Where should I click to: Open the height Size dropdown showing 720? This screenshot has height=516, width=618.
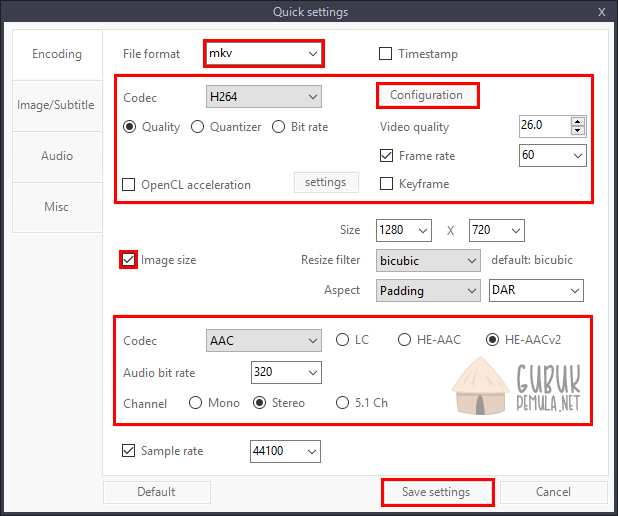(497, 230)
